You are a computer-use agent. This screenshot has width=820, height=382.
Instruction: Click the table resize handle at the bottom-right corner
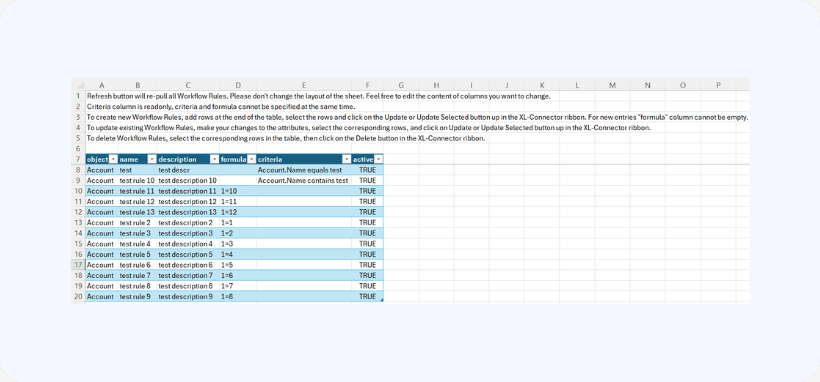[382, 300]
